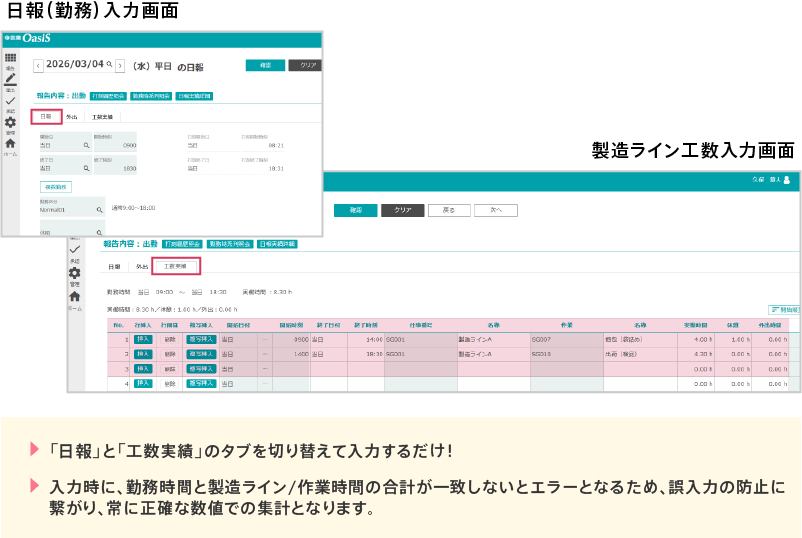
Task: Click the 製造ラインA name in row 1
Action: (x=475, y=340)
